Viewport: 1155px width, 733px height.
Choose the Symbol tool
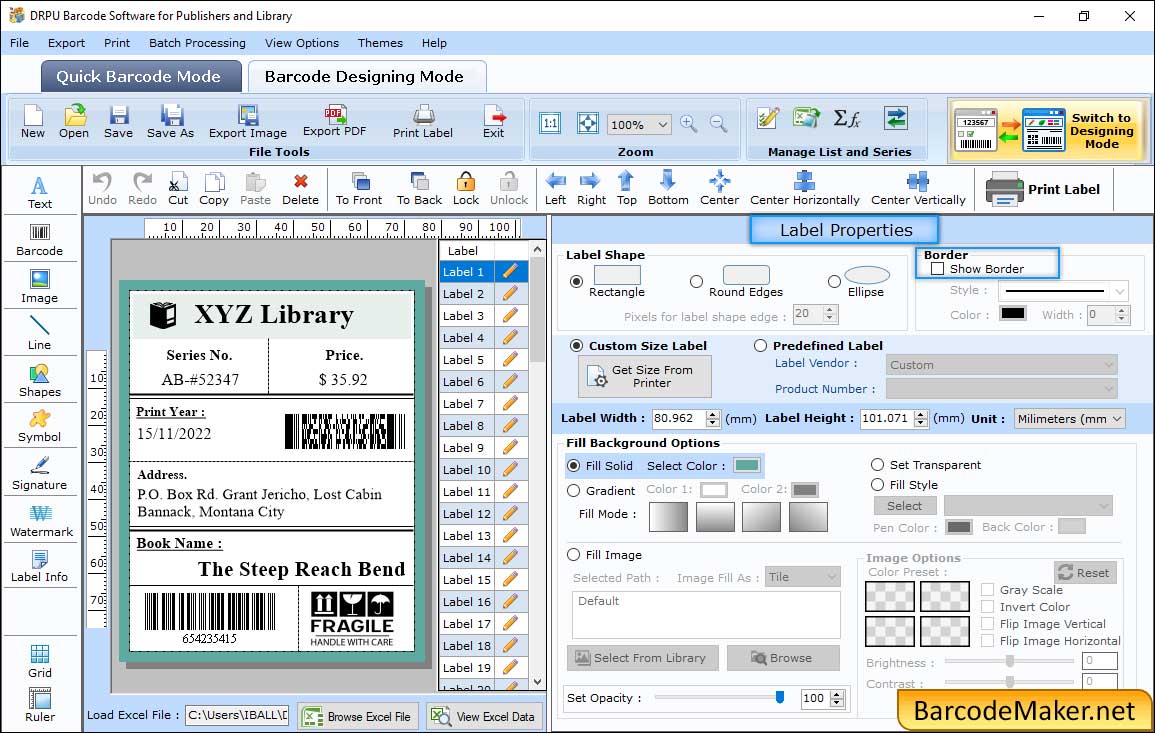(x=40, y=427)
